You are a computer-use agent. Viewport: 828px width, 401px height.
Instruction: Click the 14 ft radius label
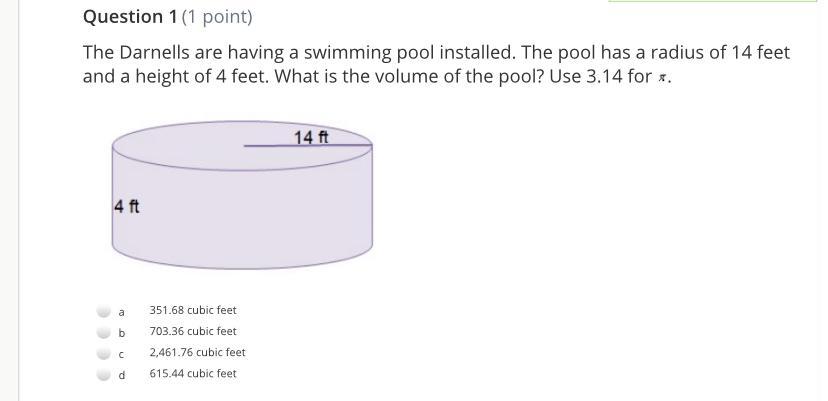click(311, 137)
